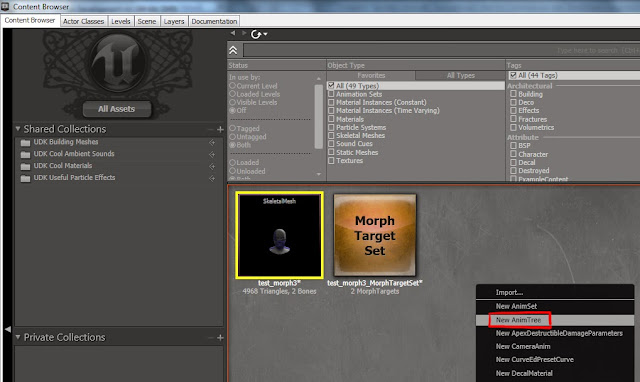This screenshot has width=640, height=382.
Task: Collapse filter panel with double chevron
Action: click(233, 50)
